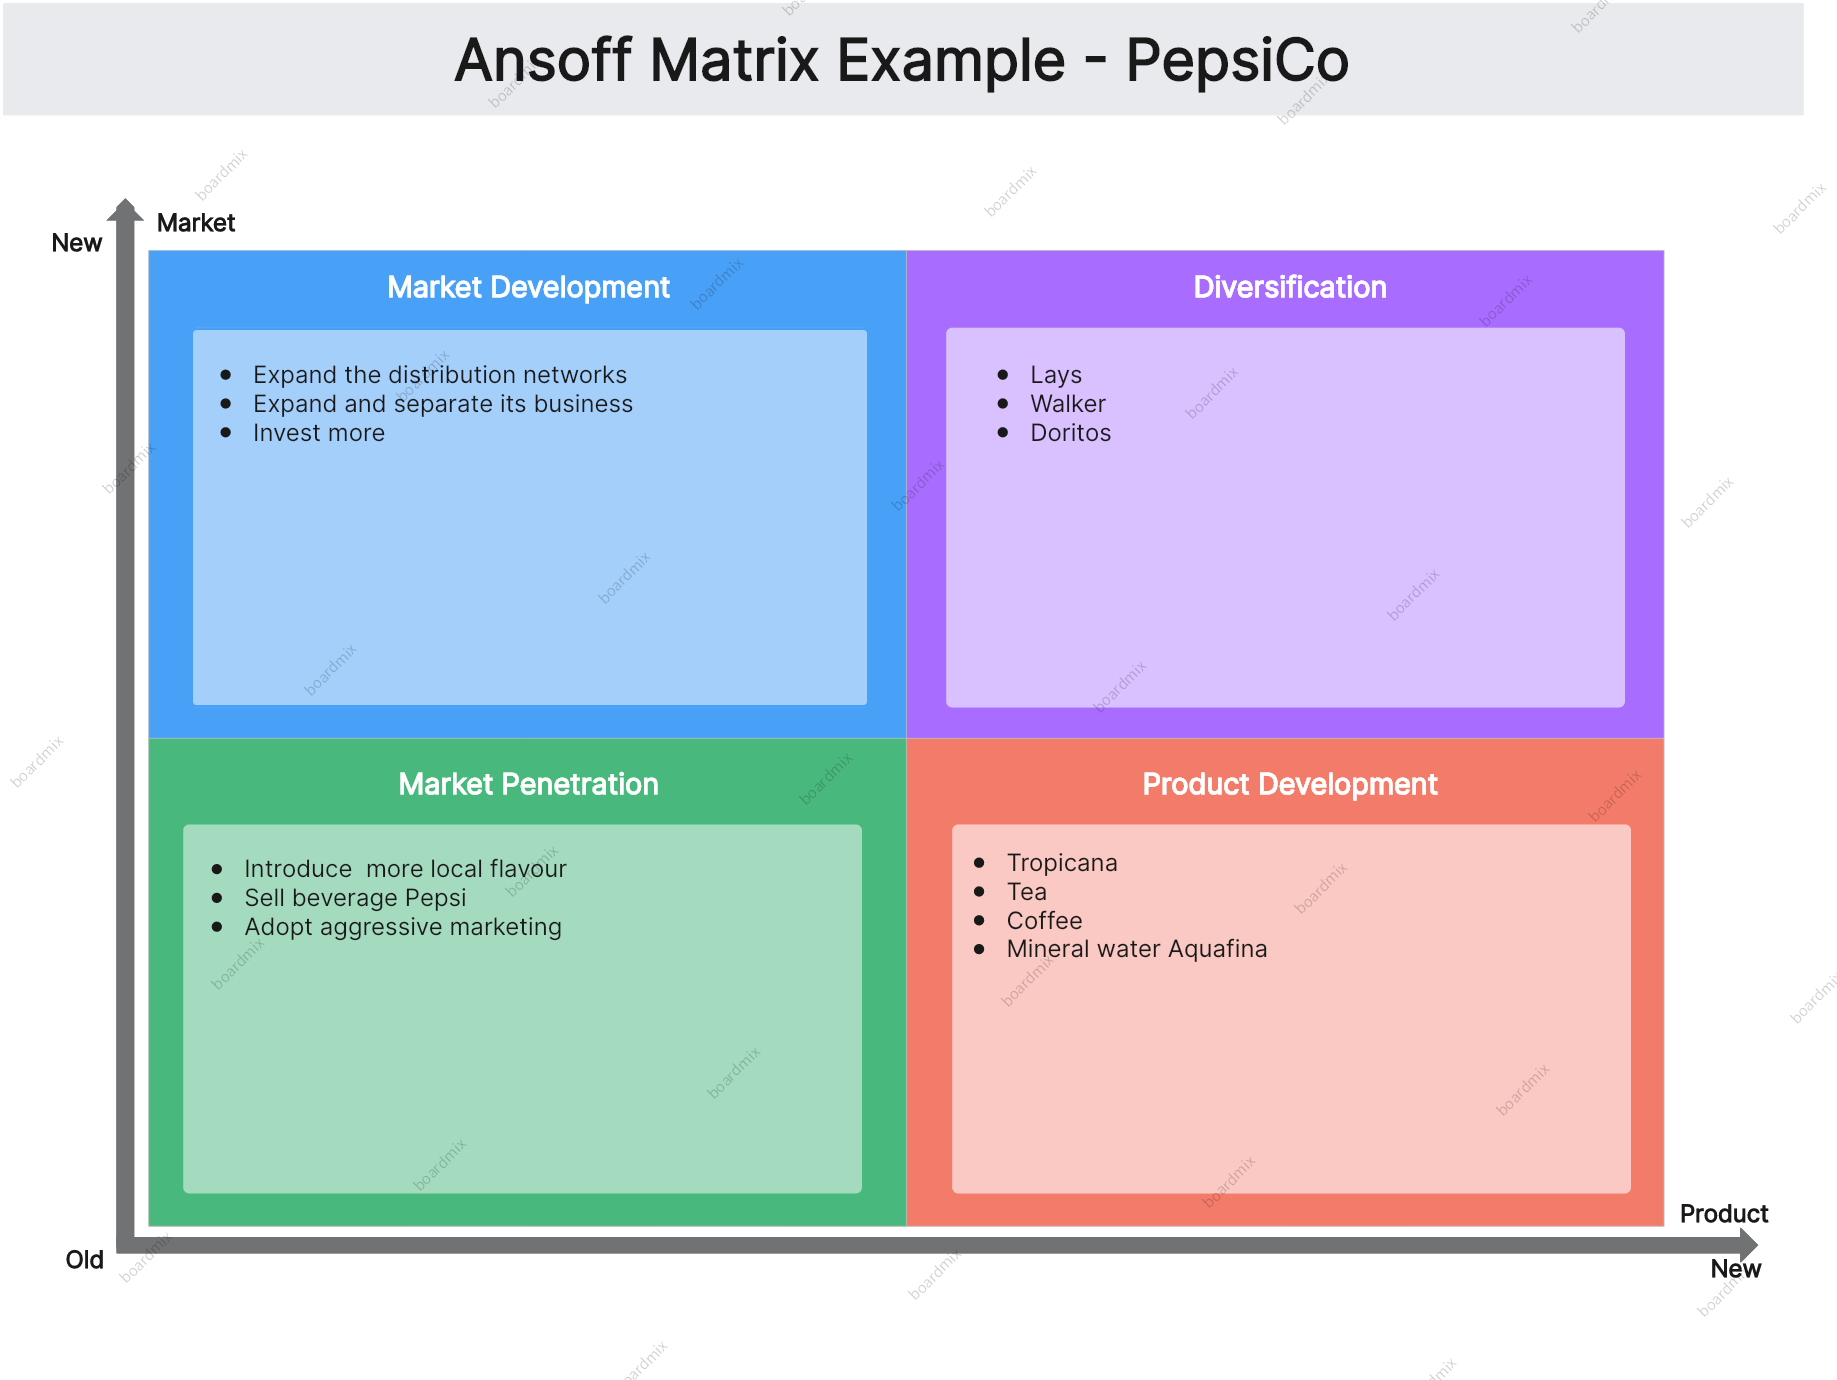Select 'Expand and separate its business' bullet
The width and height of the screenshot is (1837, 1380).
pyautogui.click(x=443, y=404)
